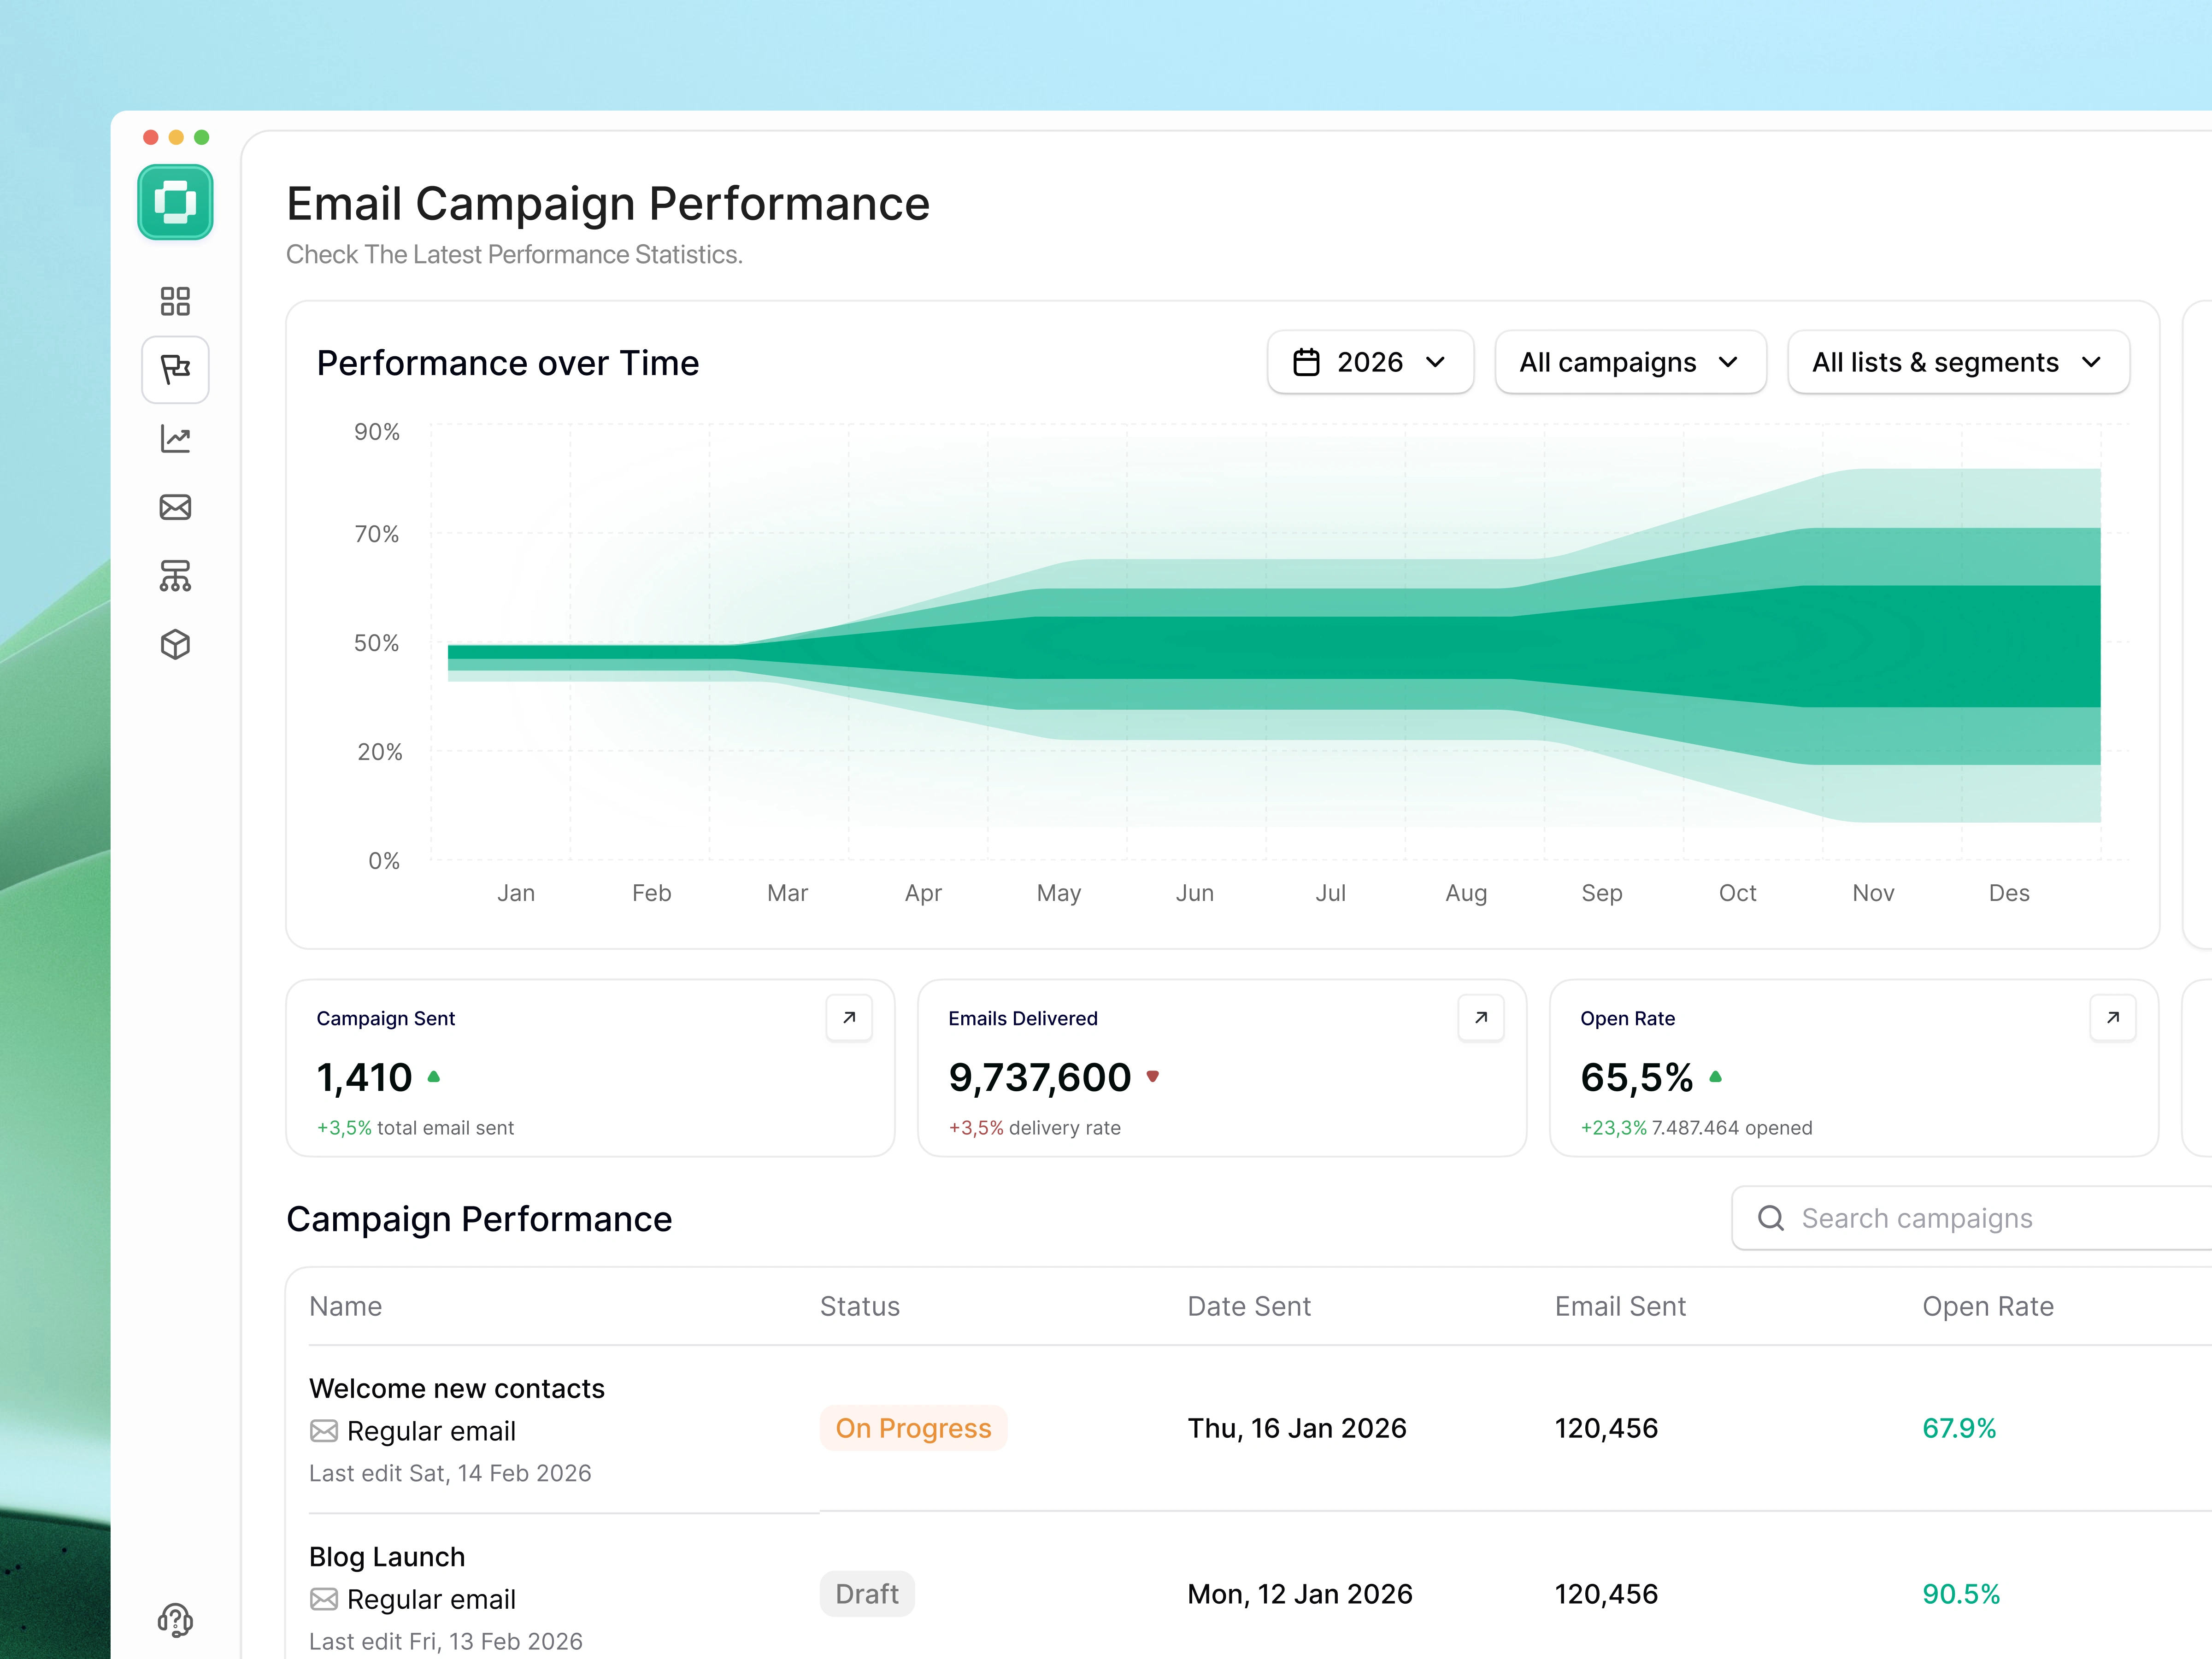
Task: Select the campaigns flag icon in sidebar
Action: point(175,370)
